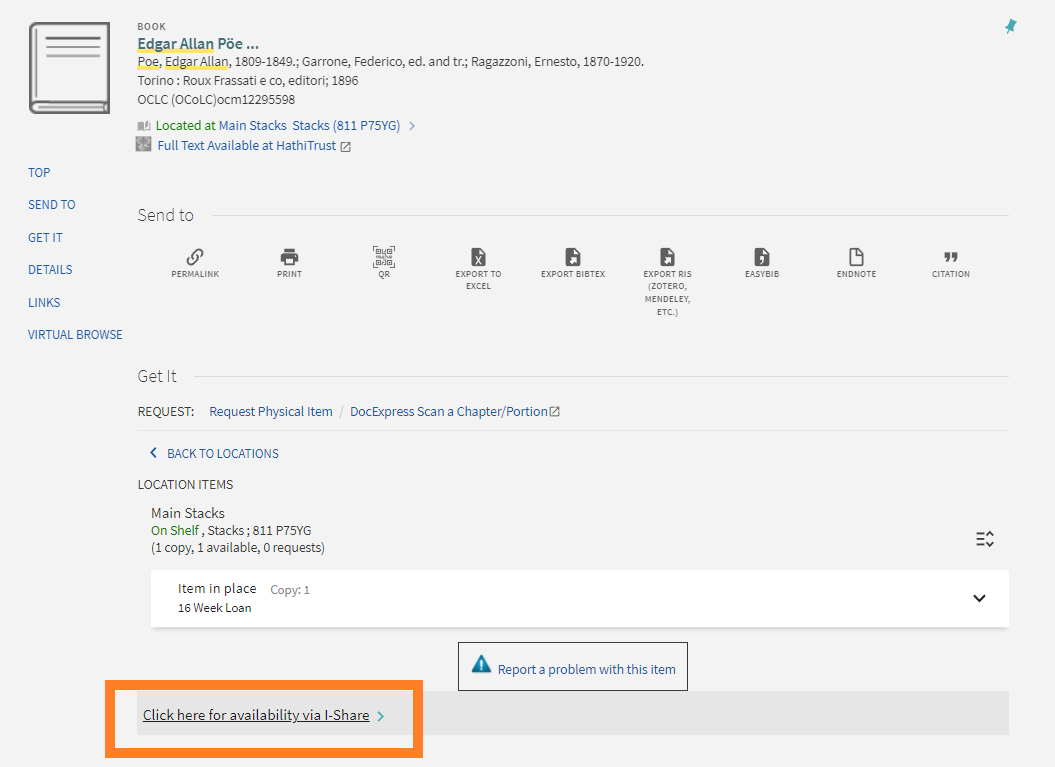Click the book cover thumbnail
The image size is (1055, 767).
70,67
